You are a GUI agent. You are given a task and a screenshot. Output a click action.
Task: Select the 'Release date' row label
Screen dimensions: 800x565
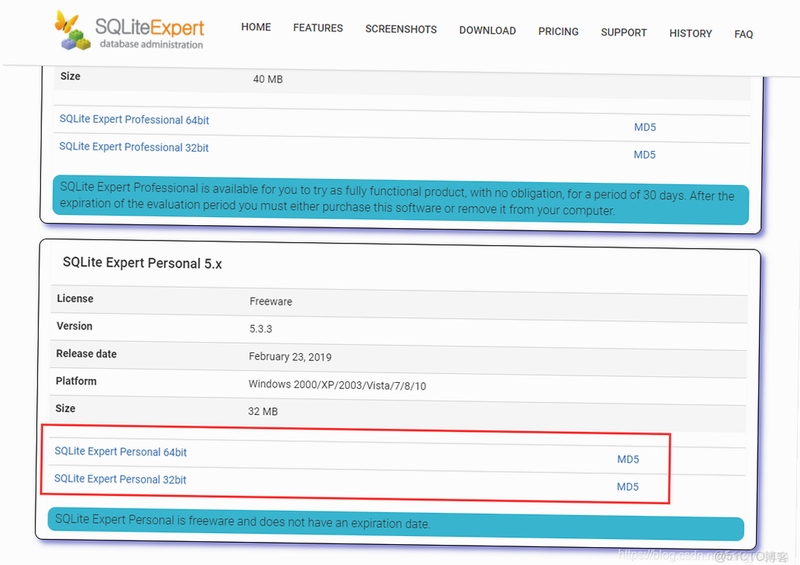(86, 354)
